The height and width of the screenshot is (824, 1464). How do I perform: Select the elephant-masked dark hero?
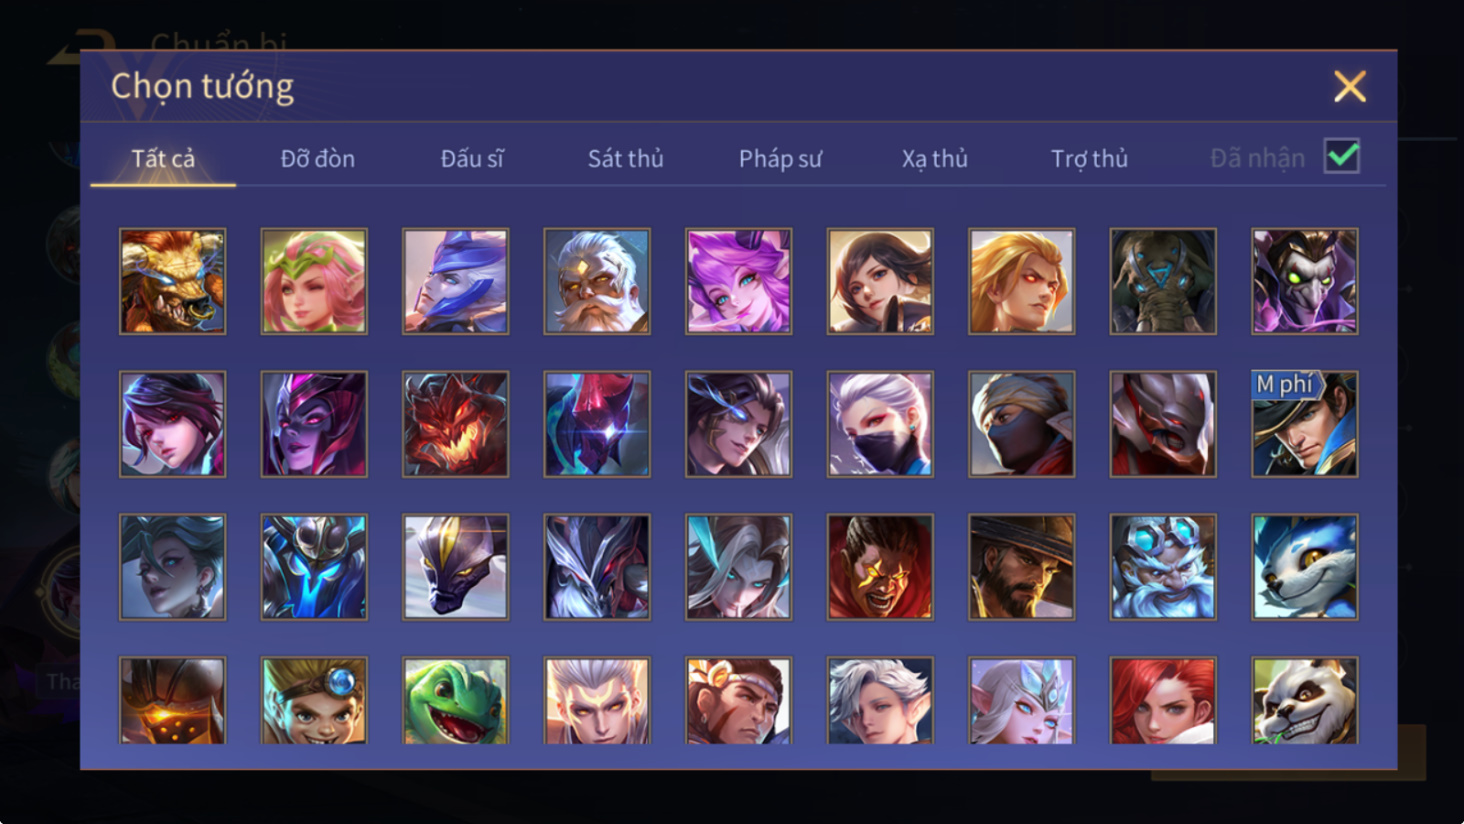click(x=1163, y=281)
